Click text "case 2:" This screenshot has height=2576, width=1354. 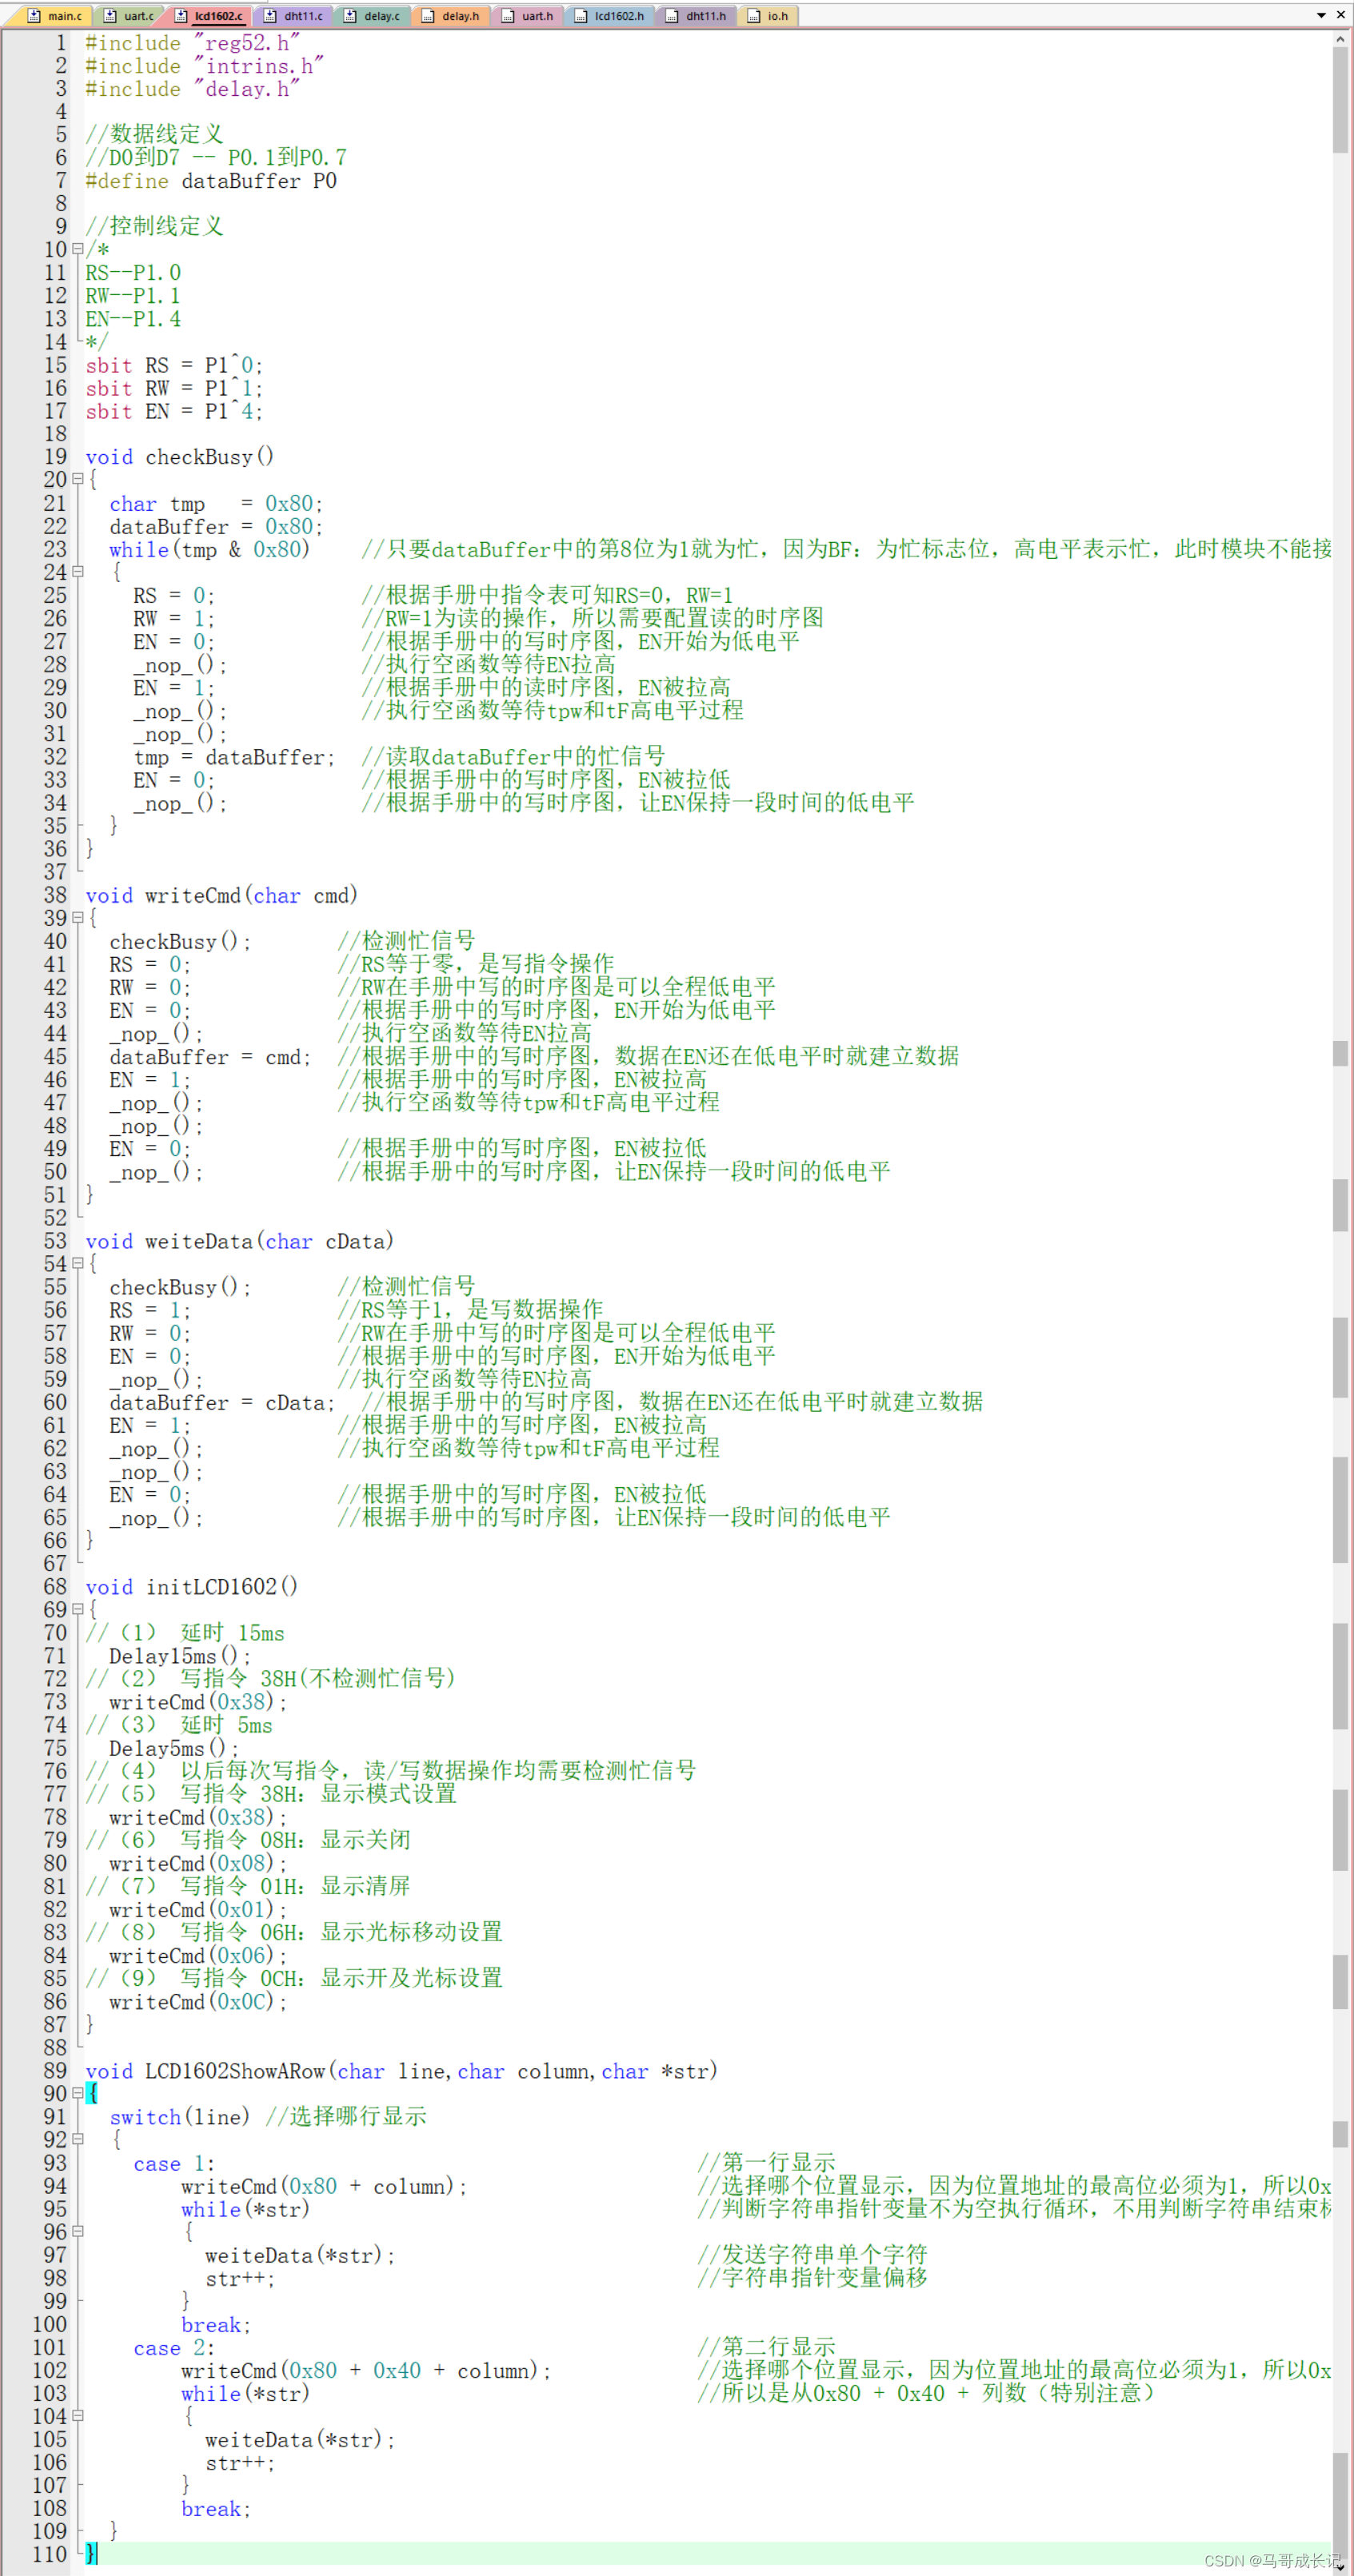(174, 2347)
